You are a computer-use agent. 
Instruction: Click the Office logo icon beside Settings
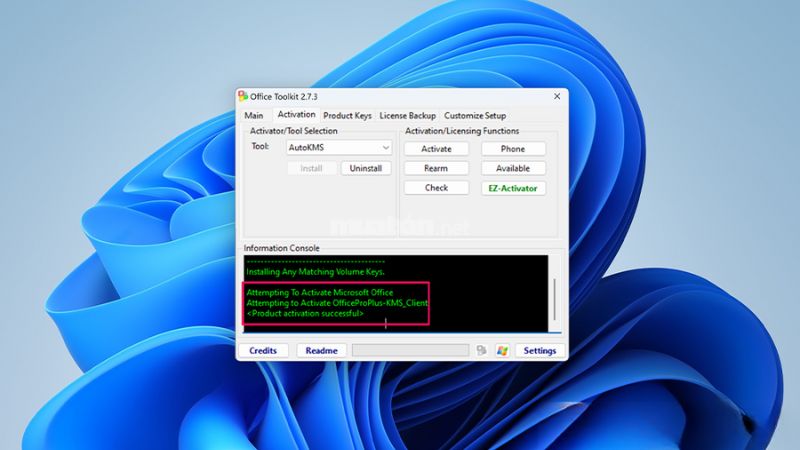[x=482, y=351]
